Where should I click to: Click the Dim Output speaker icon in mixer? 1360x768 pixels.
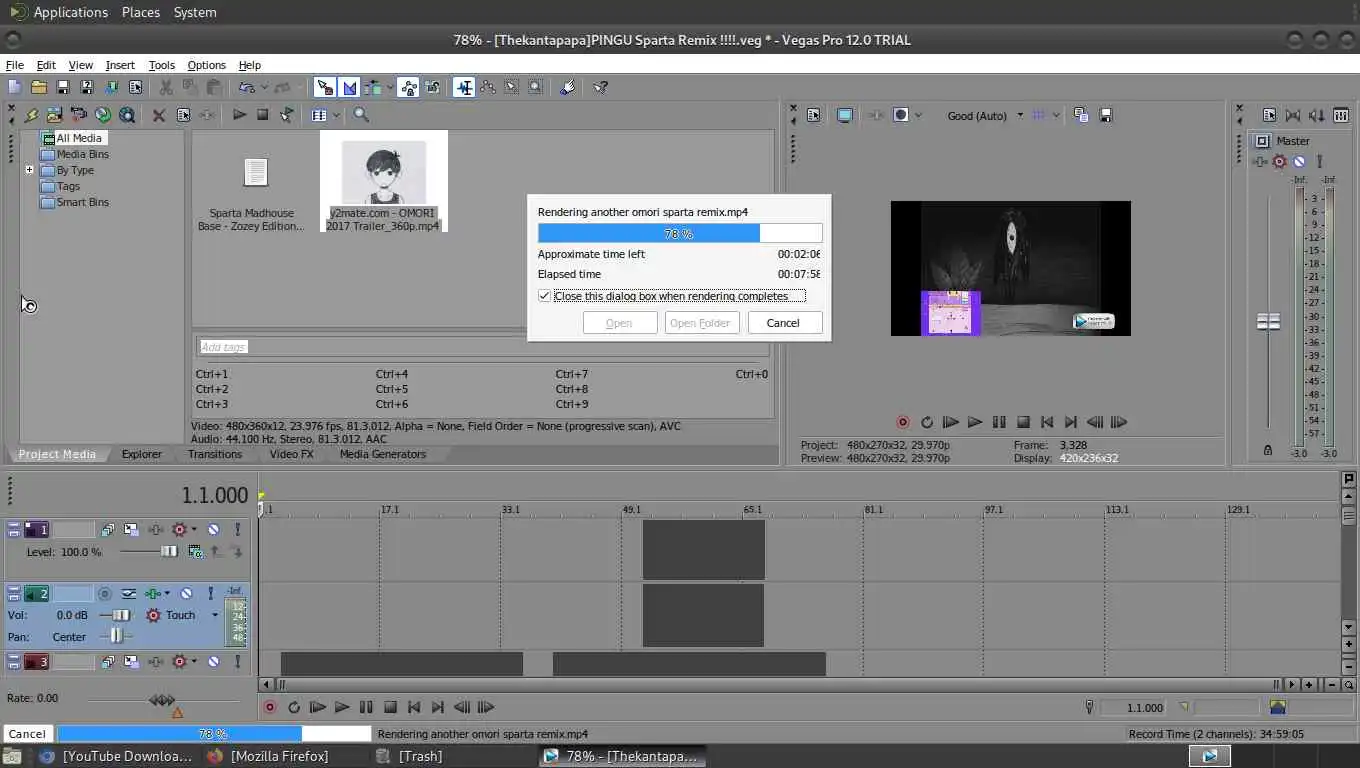click(x=1317, y=115)
